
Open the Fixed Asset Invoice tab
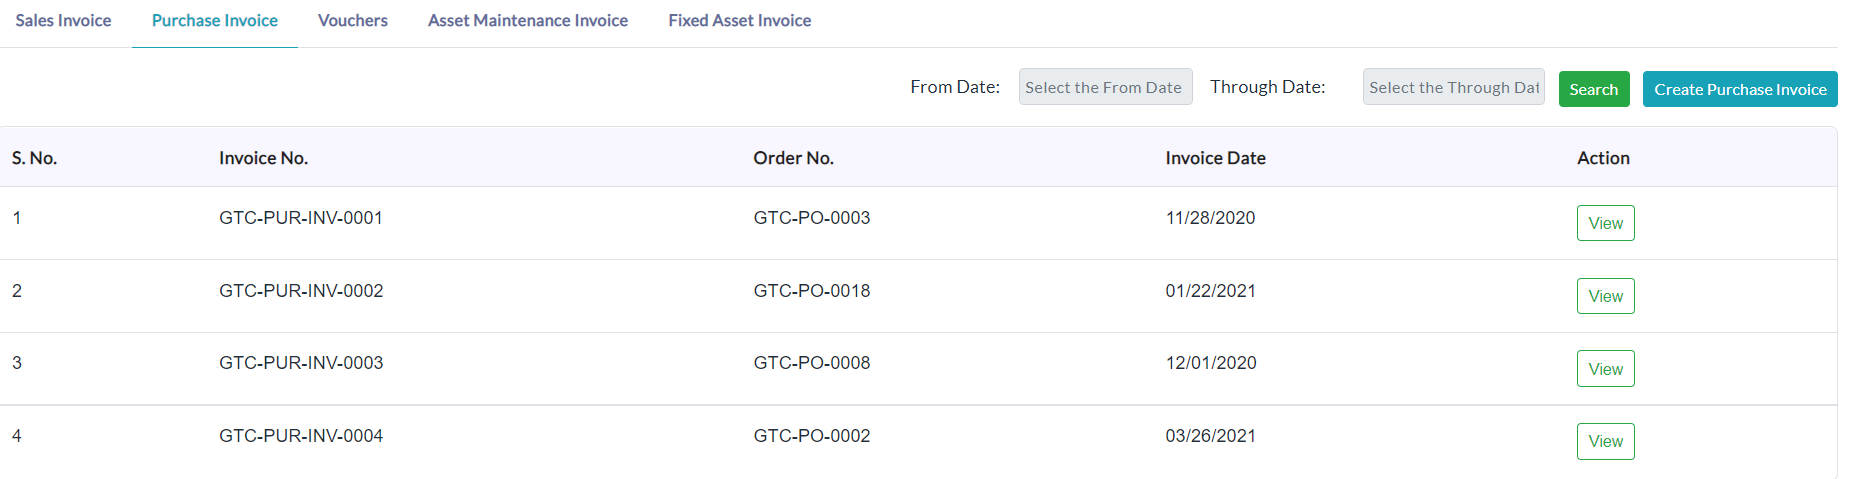click(x=740, y=20)
